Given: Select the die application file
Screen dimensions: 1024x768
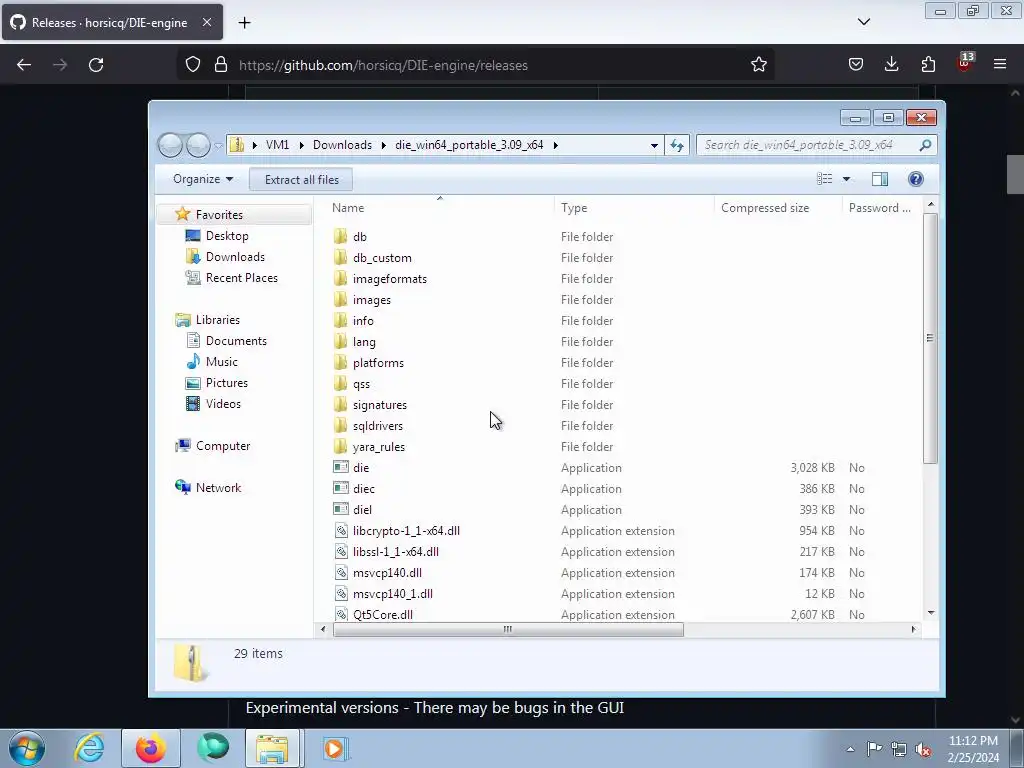Looking at the screenshot, I should coord(360,468).
